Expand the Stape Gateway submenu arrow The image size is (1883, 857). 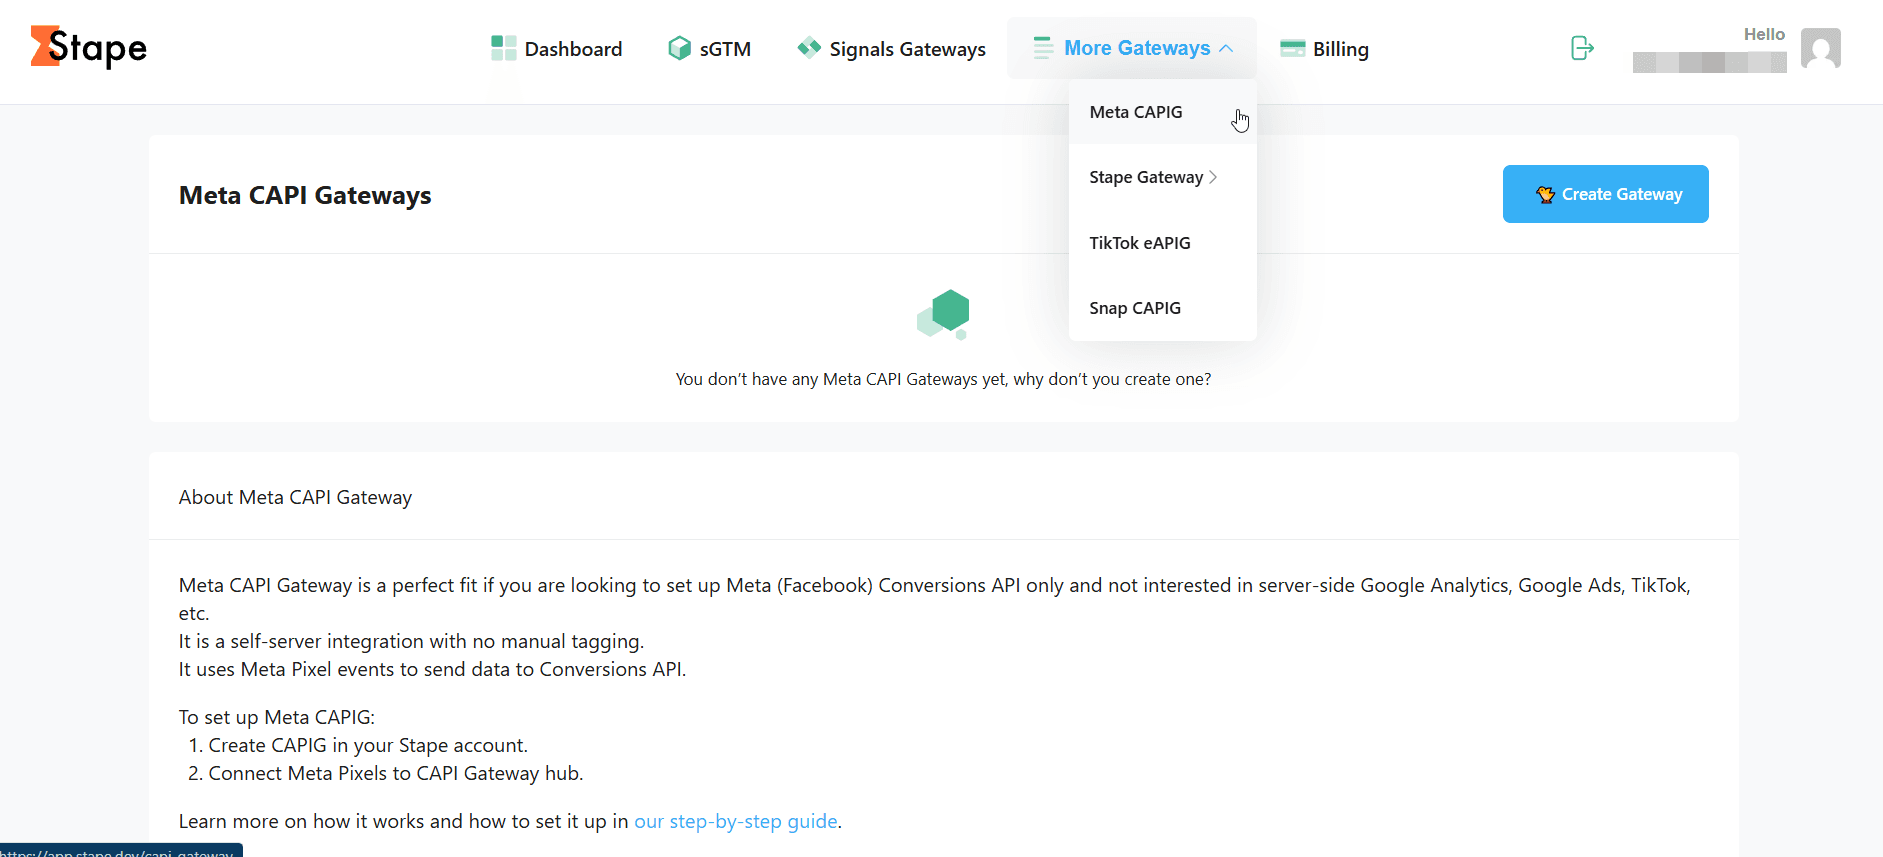click(x=1213, y=177)
